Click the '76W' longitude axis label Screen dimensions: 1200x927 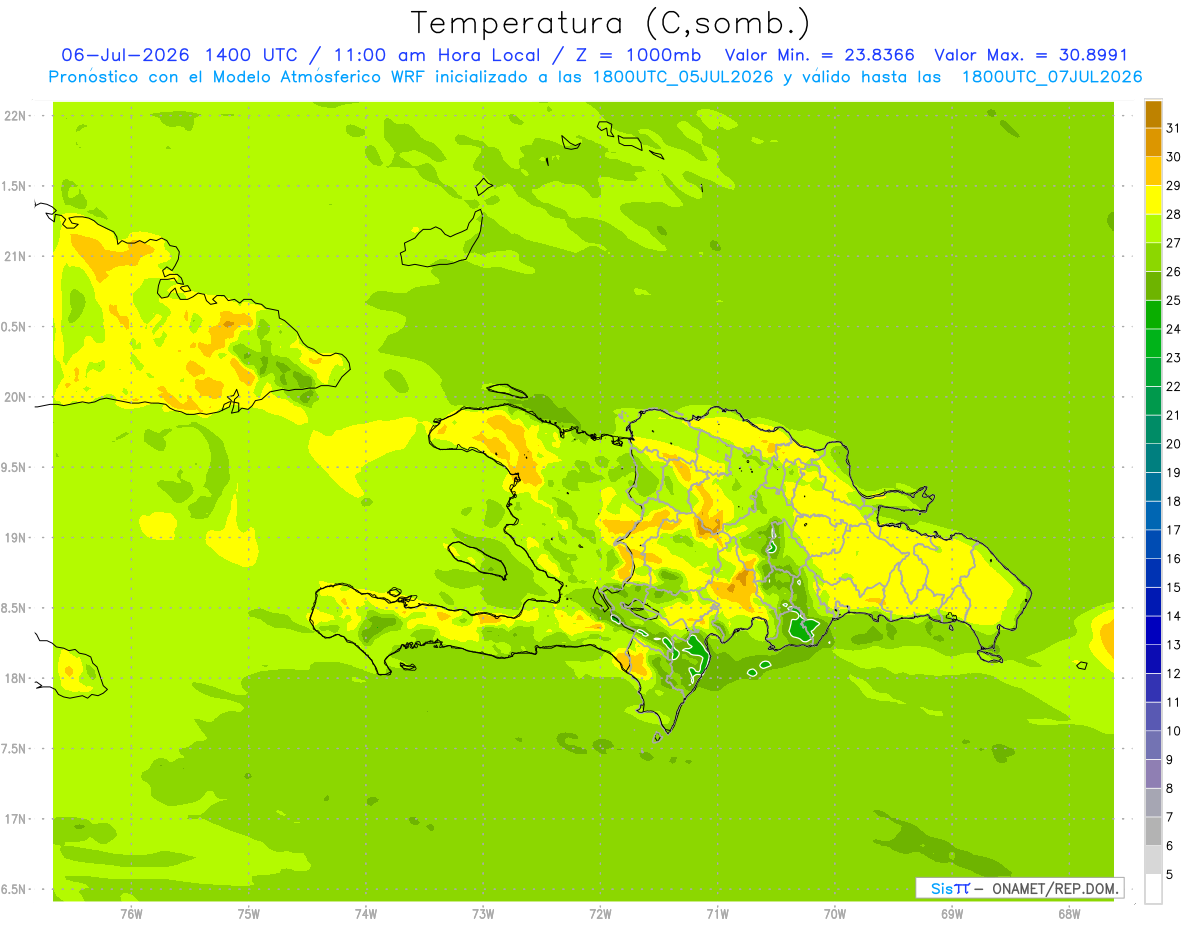[x=131, y=913]
